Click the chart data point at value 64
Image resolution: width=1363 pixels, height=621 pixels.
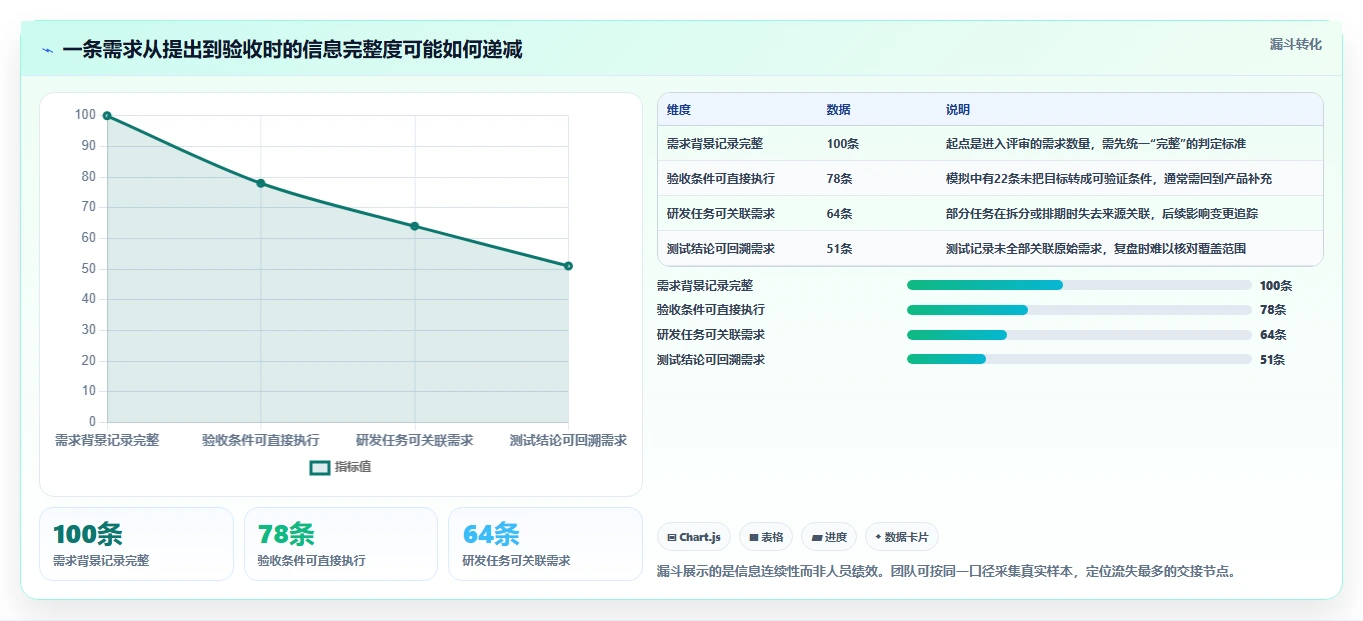415,226
